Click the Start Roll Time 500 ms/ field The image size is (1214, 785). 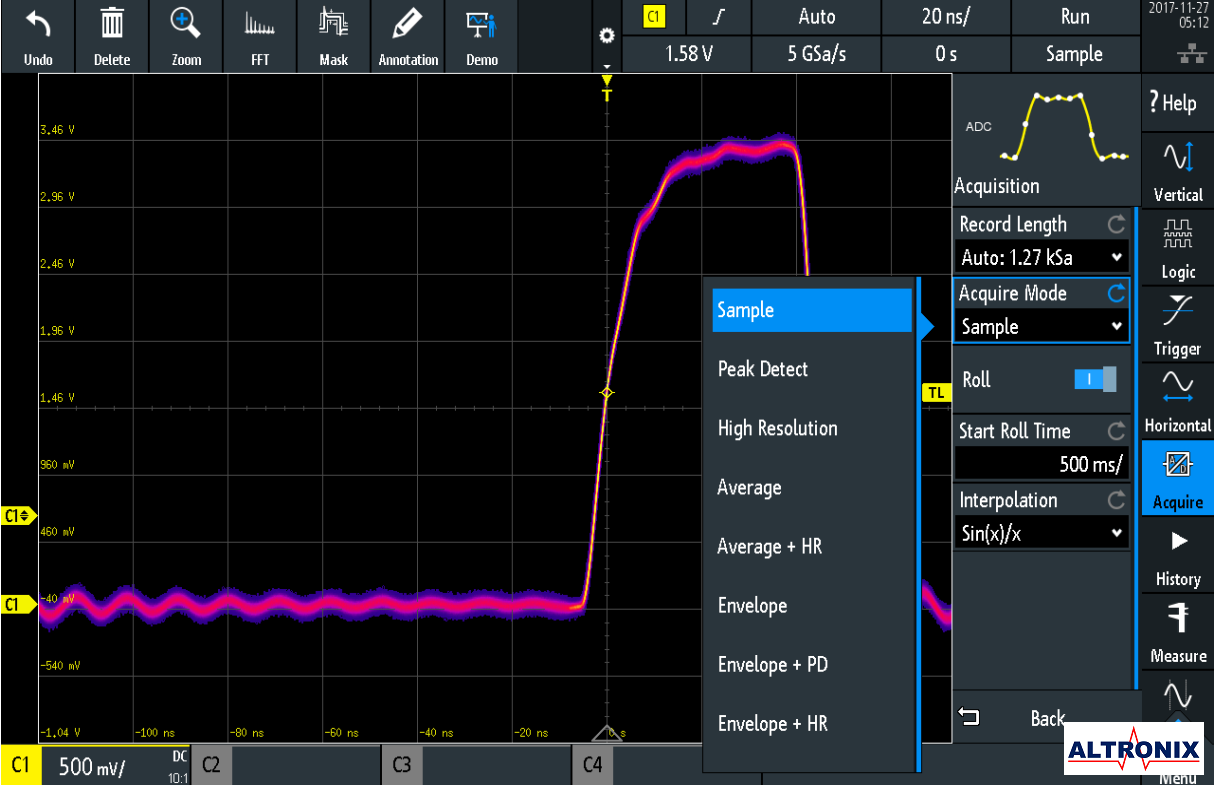(x=1042, y=464)
